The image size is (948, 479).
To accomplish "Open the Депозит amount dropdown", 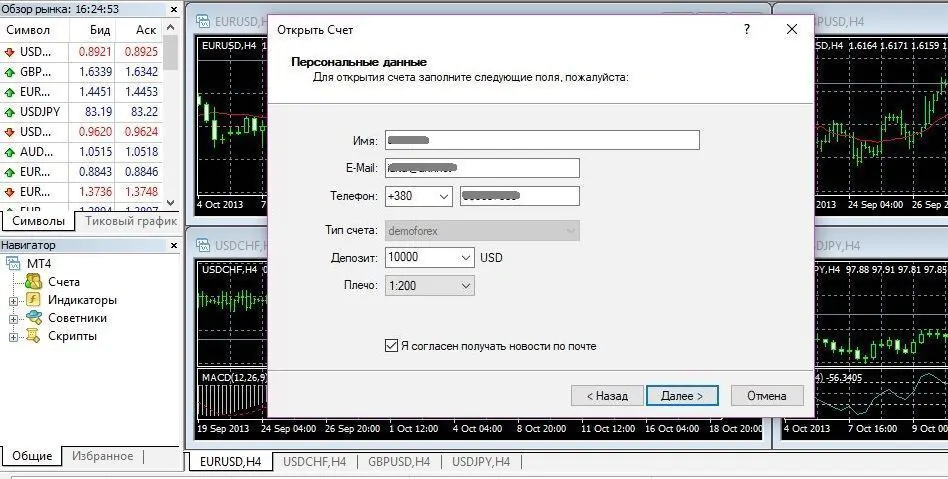I will 465,258.
